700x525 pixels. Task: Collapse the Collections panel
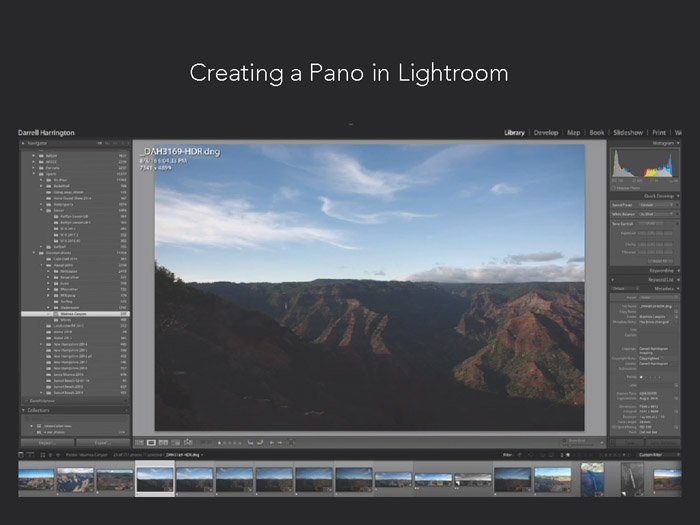[x=24, y=410]
